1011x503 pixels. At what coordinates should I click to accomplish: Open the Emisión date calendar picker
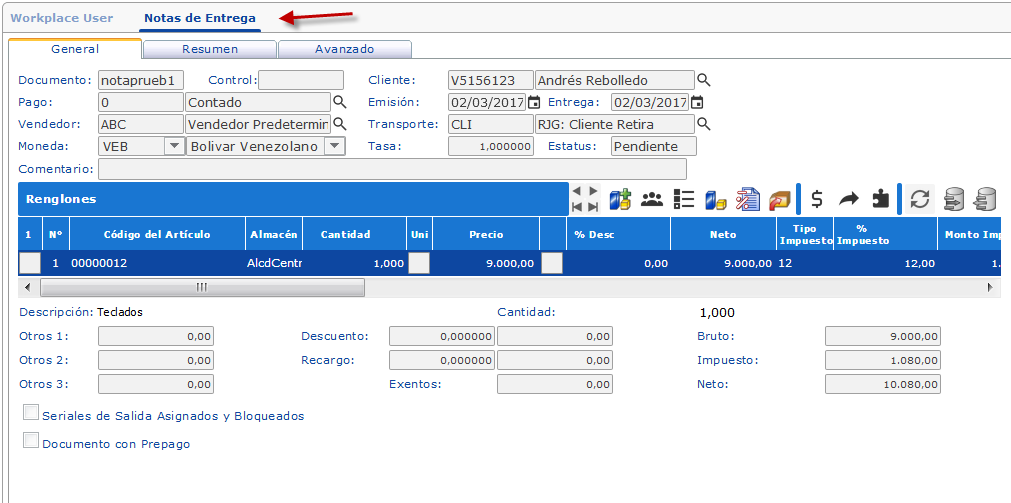tap(534, 102)
